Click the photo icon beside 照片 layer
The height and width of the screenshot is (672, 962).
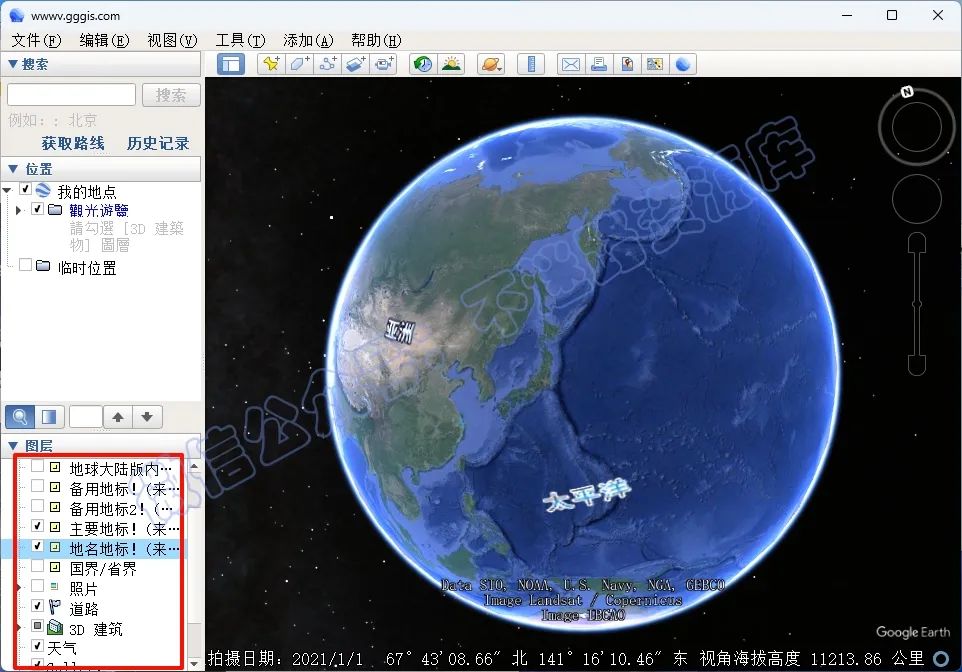coord(55,587)
